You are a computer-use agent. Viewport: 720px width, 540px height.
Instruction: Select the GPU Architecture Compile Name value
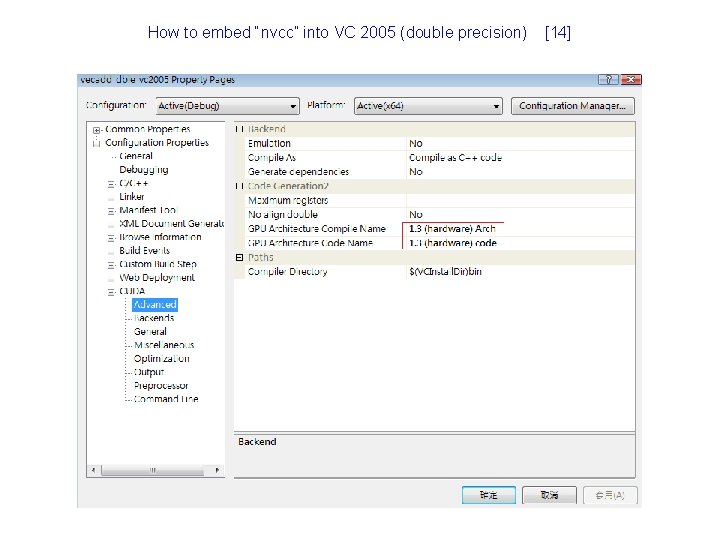520,229
